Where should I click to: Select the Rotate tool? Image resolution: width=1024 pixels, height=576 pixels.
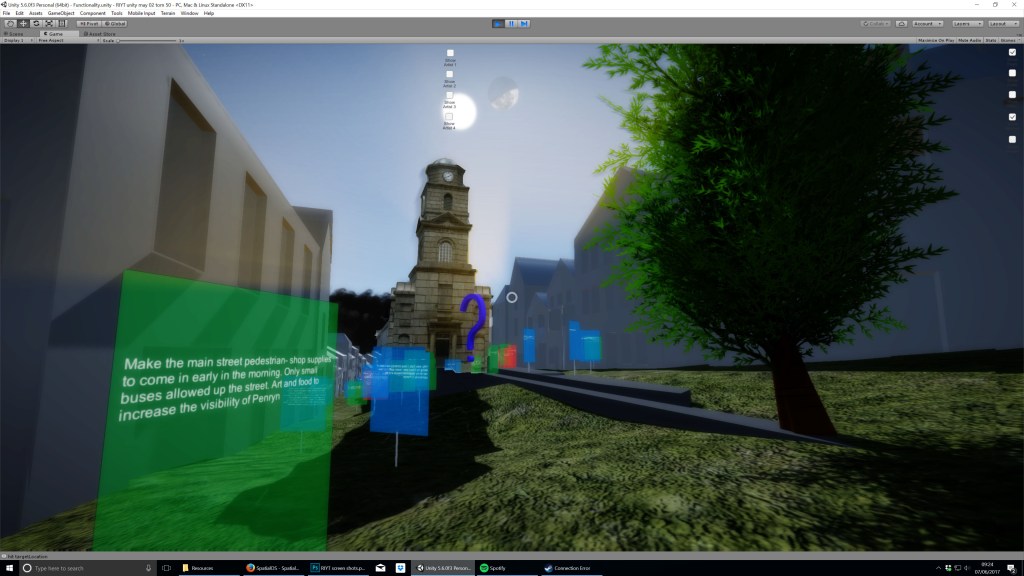(x=36, y=22)
